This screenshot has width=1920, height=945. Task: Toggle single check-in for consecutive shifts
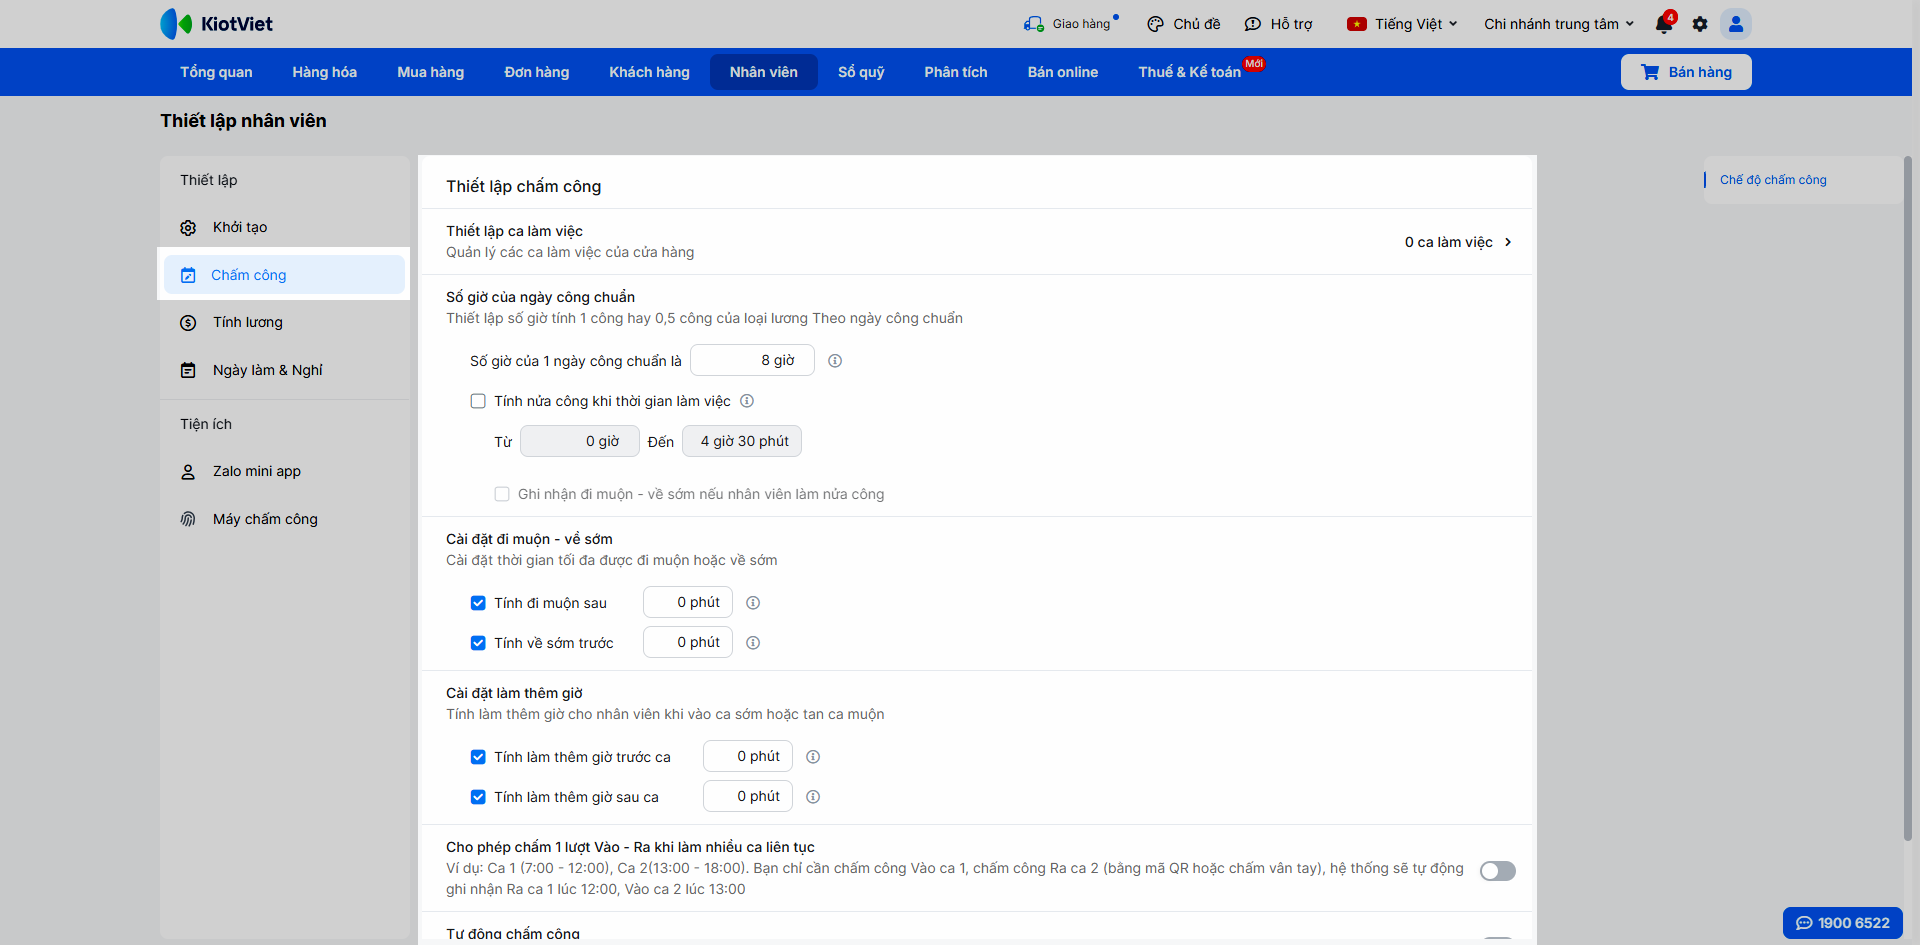click(x=1497, y=871)
